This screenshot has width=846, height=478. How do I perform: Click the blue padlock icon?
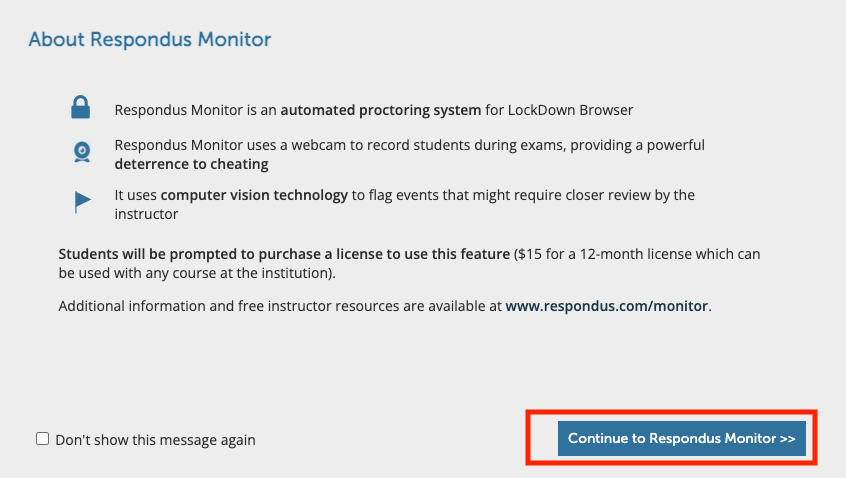tap(80, 107)
